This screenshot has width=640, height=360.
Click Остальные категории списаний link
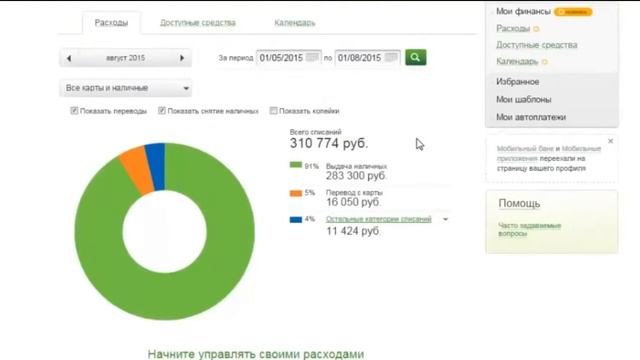pyautogui.click(x=378, y=219)
